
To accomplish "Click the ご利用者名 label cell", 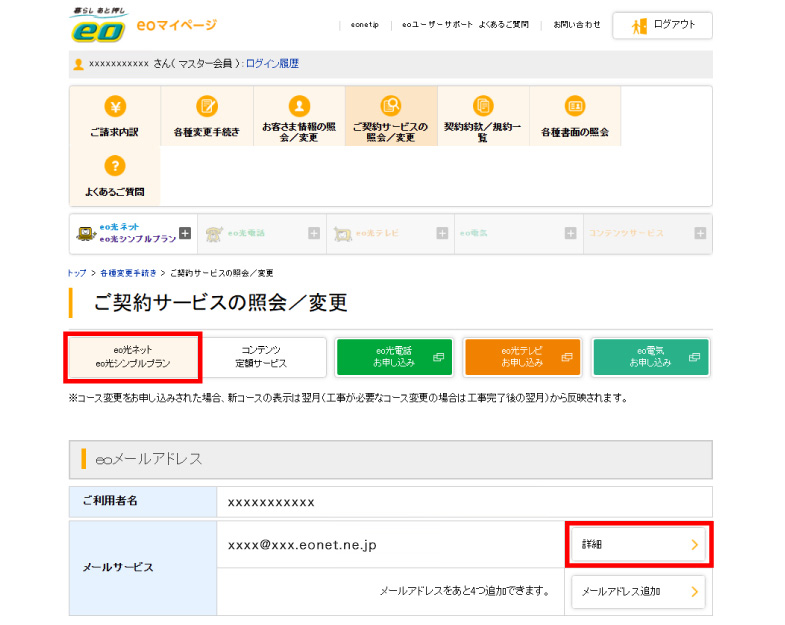I will [143, 501].
